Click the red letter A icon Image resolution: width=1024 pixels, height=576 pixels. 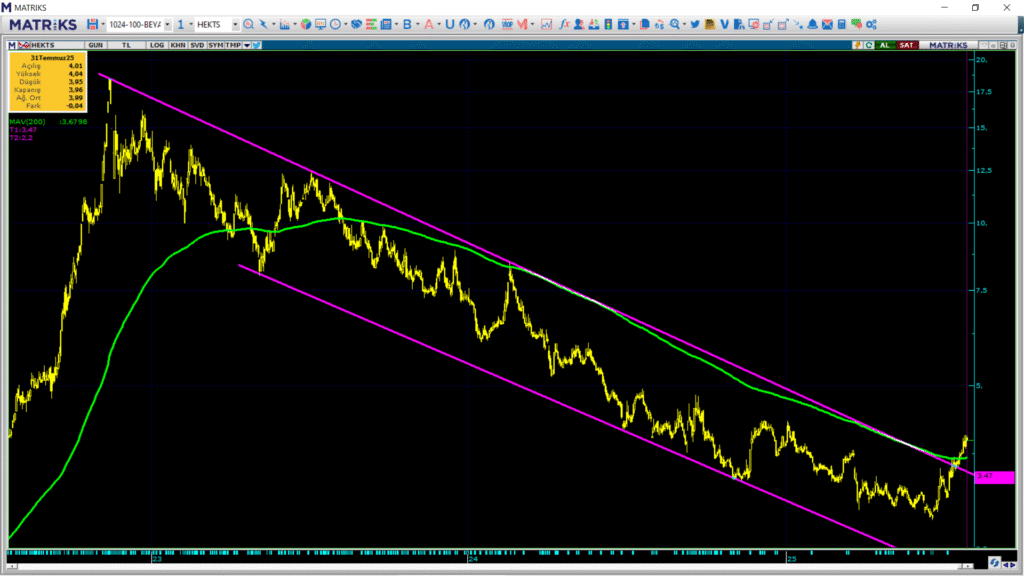428,24
